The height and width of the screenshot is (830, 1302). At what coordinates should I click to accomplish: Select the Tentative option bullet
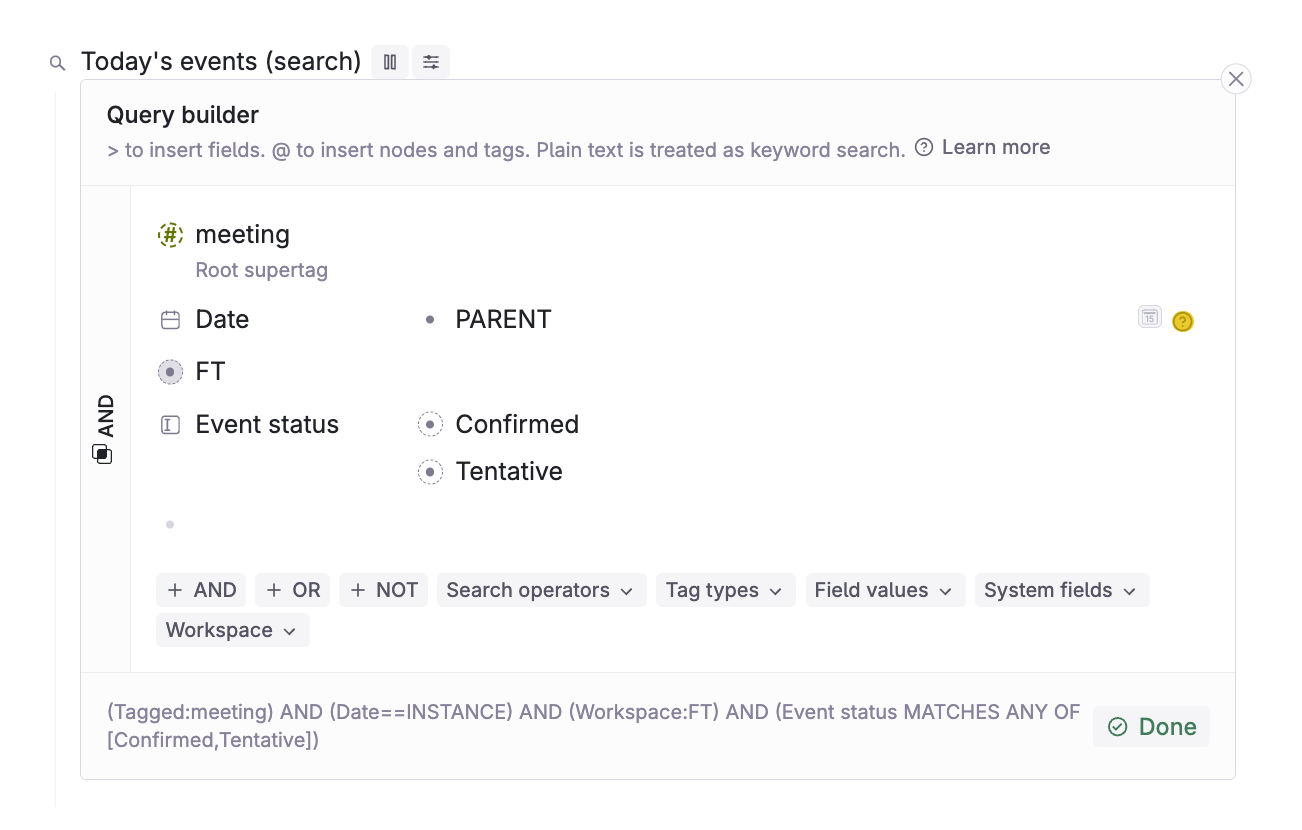point(430,472)
